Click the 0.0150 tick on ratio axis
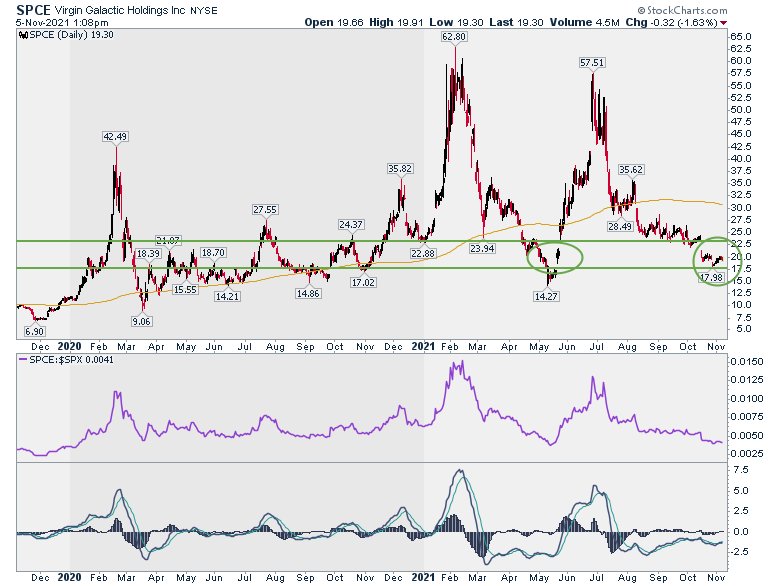This screenshot has height=586, width=780. 747,362
